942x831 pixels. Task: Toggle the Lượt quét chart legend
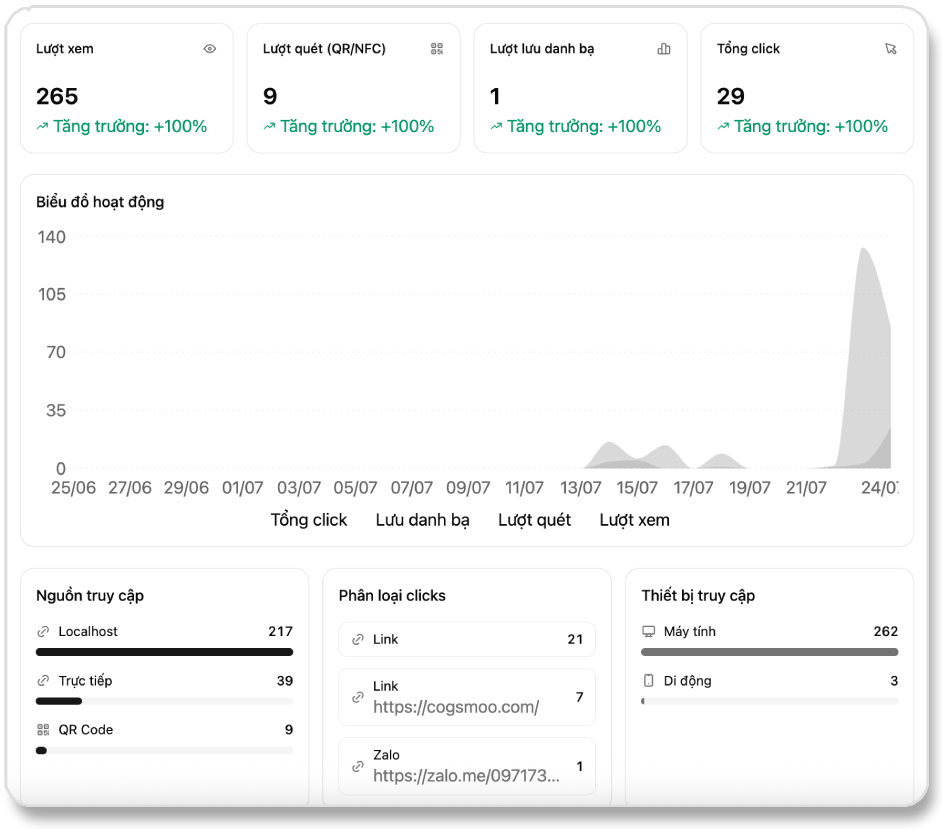click(534, 520)
